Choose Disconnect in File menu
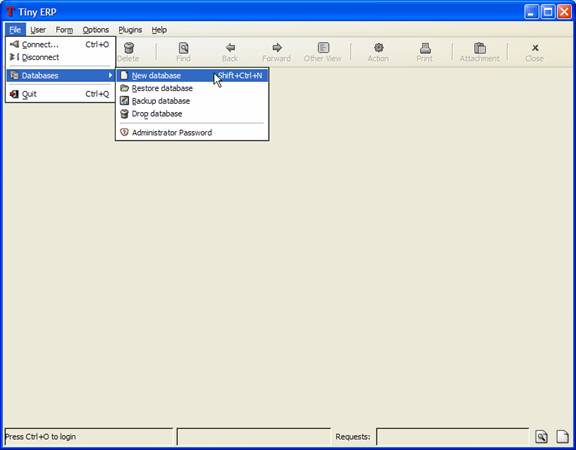Viewport: 576px width, 450px height. [x=60, y=57]
